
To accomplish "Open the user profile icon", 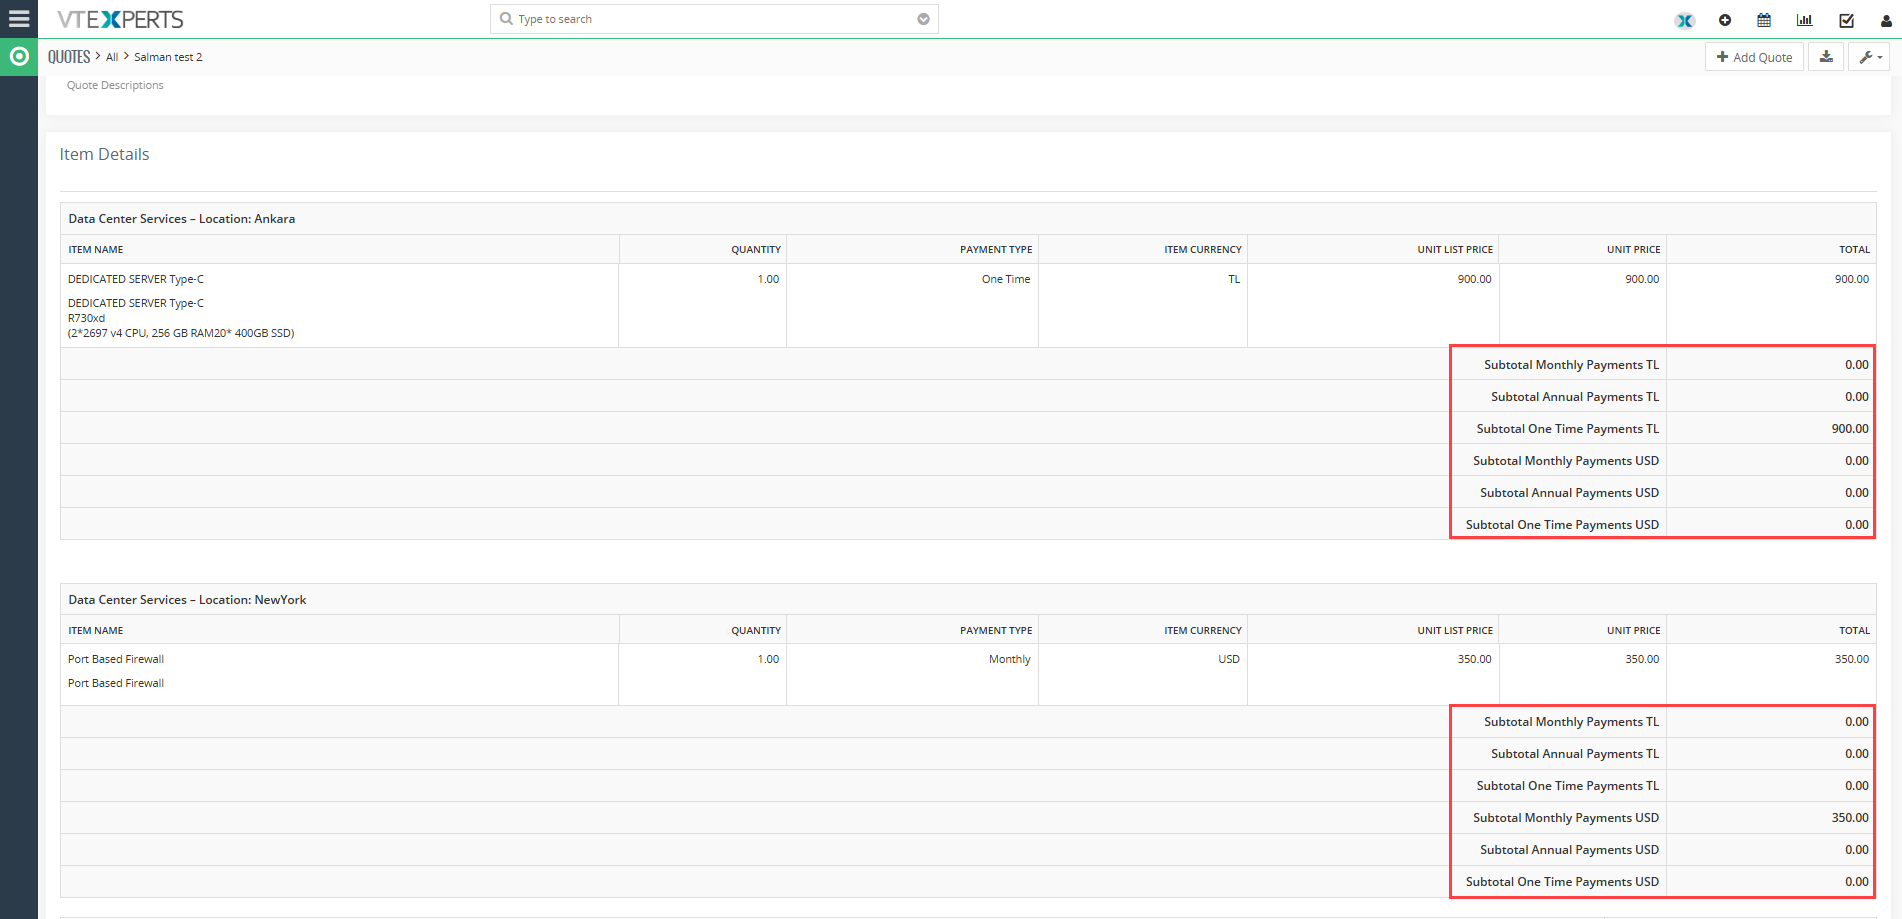I will 1886,20.
